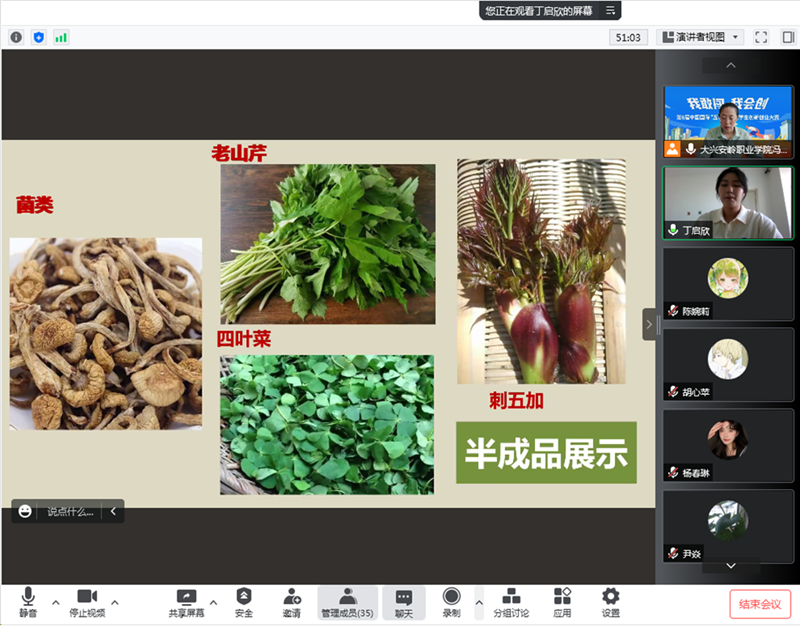
Task: Check network signal status icon
Action: pos(61,37)
